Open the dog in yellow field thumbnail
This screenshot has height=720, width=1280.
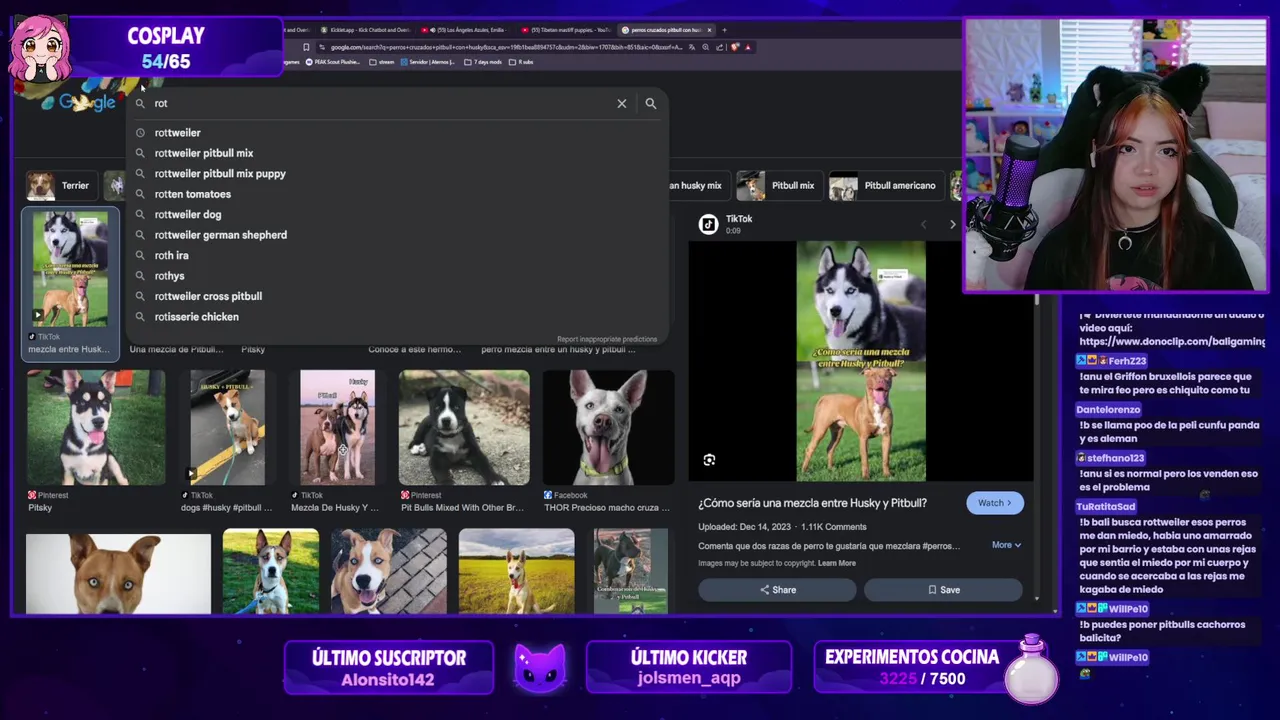[x=516, y=571]
